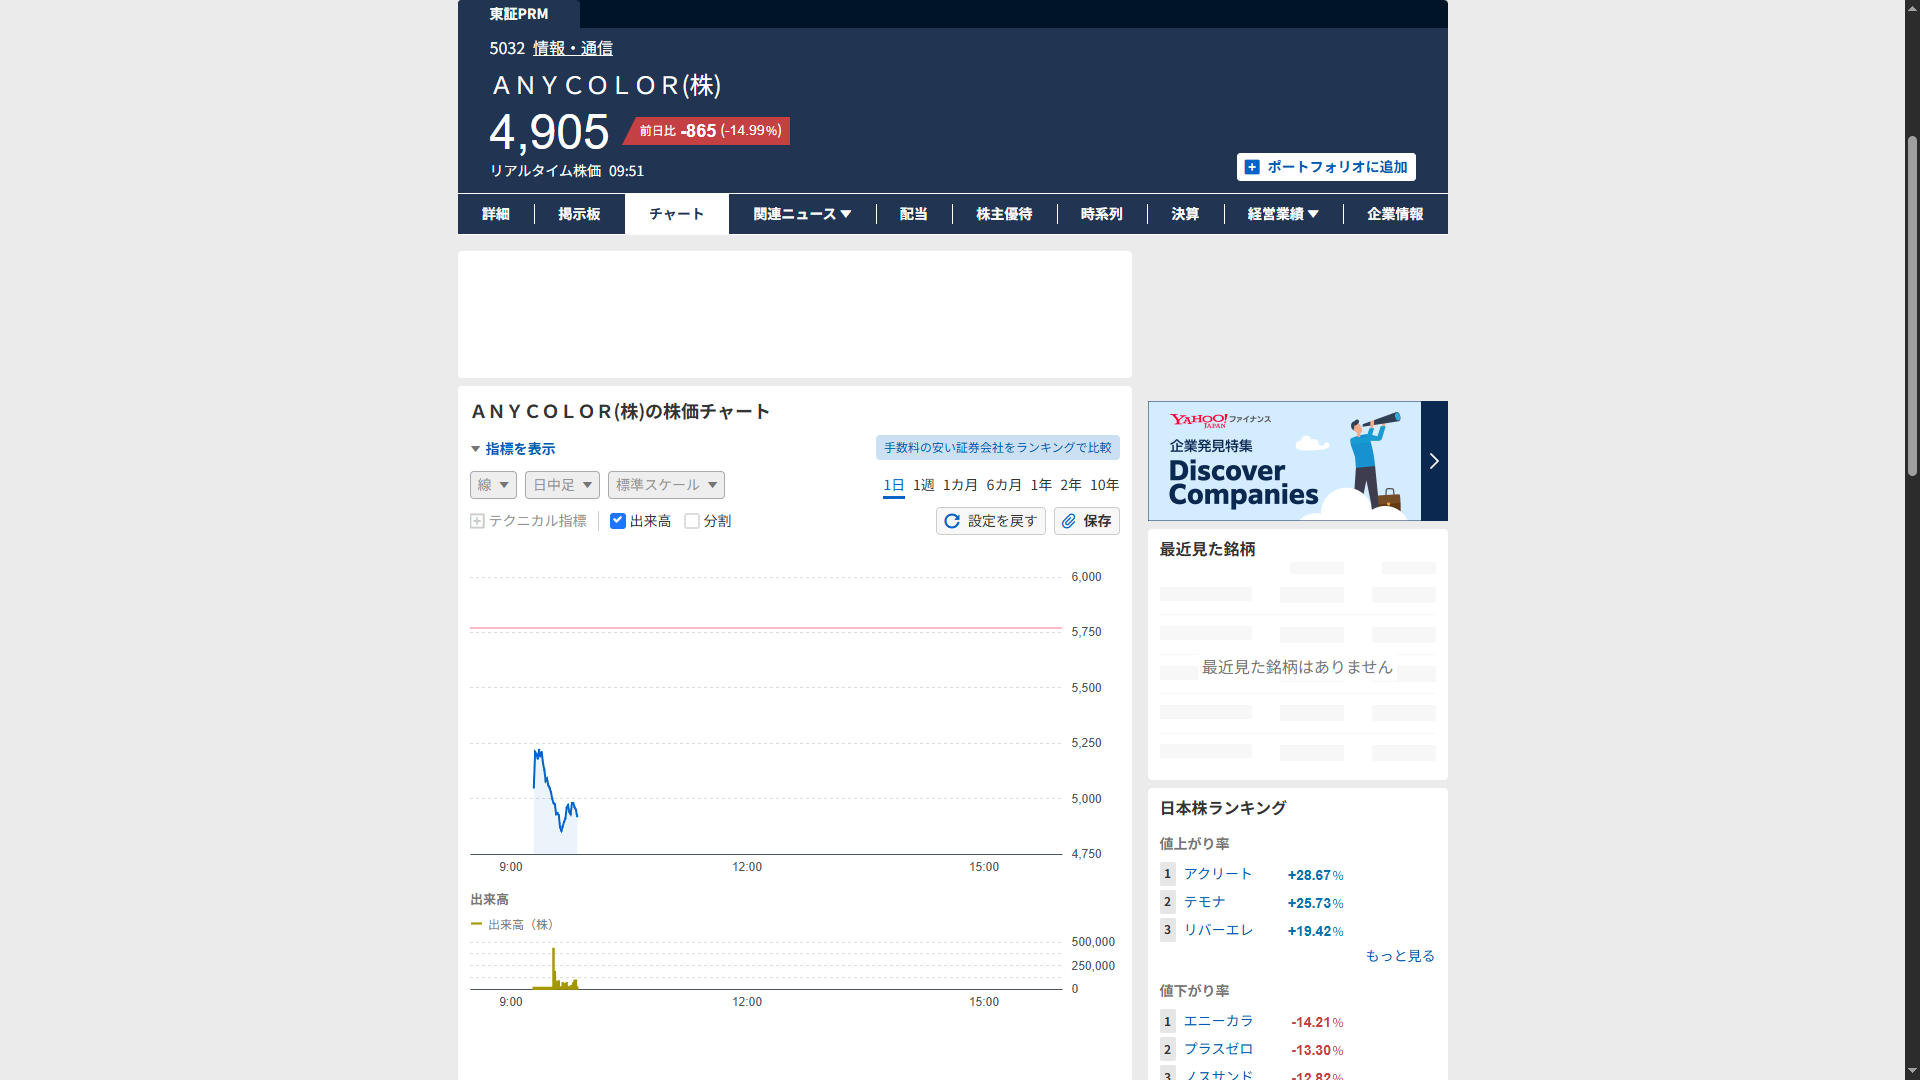Open the 日中足 interval dropdown
The image size is (1920, 1080).
pos(562,485)
